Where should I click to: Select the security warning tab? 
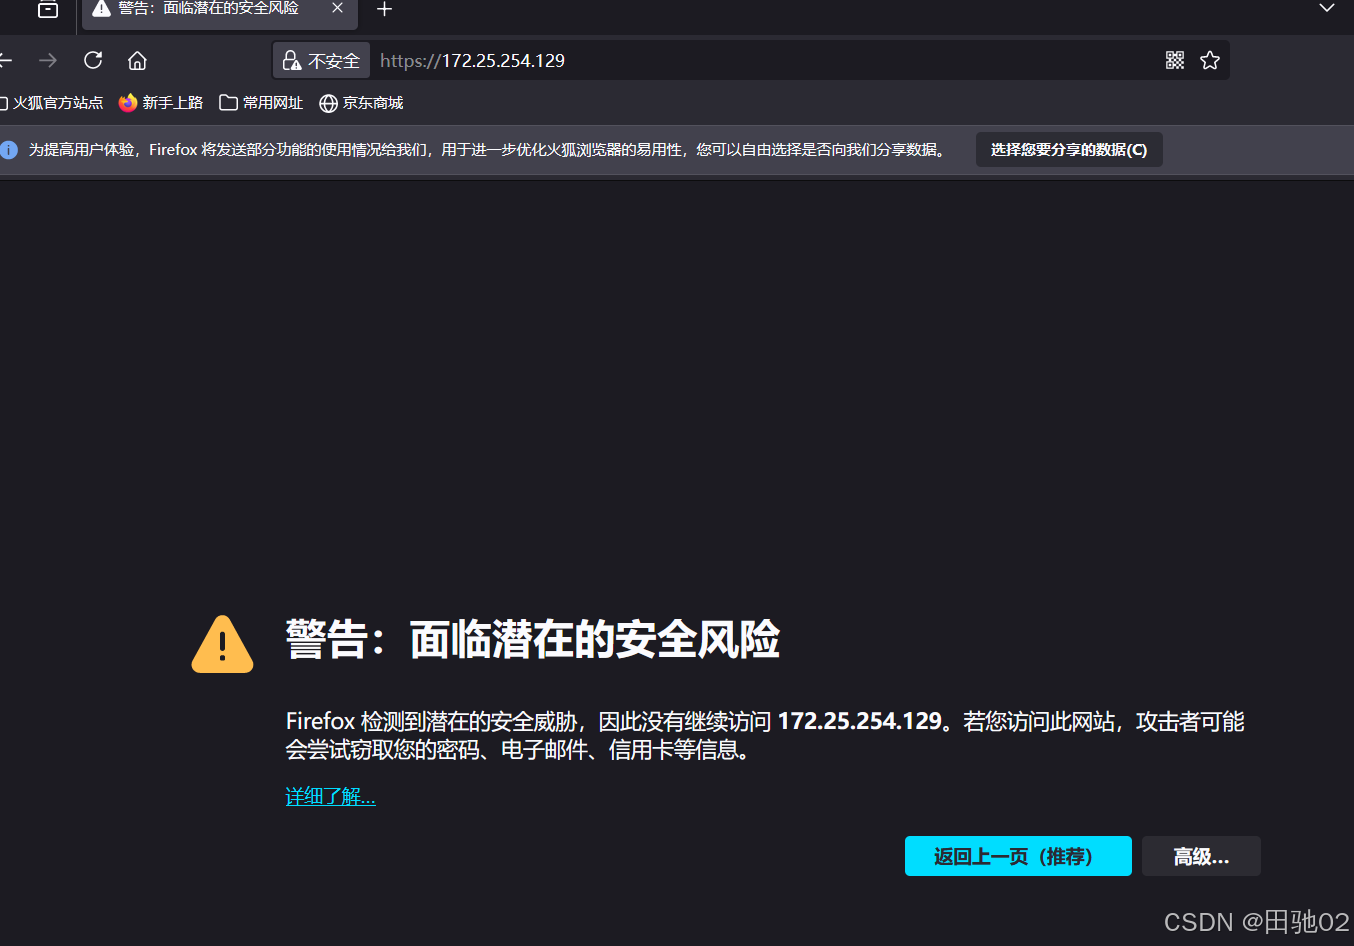coord(218,9)
